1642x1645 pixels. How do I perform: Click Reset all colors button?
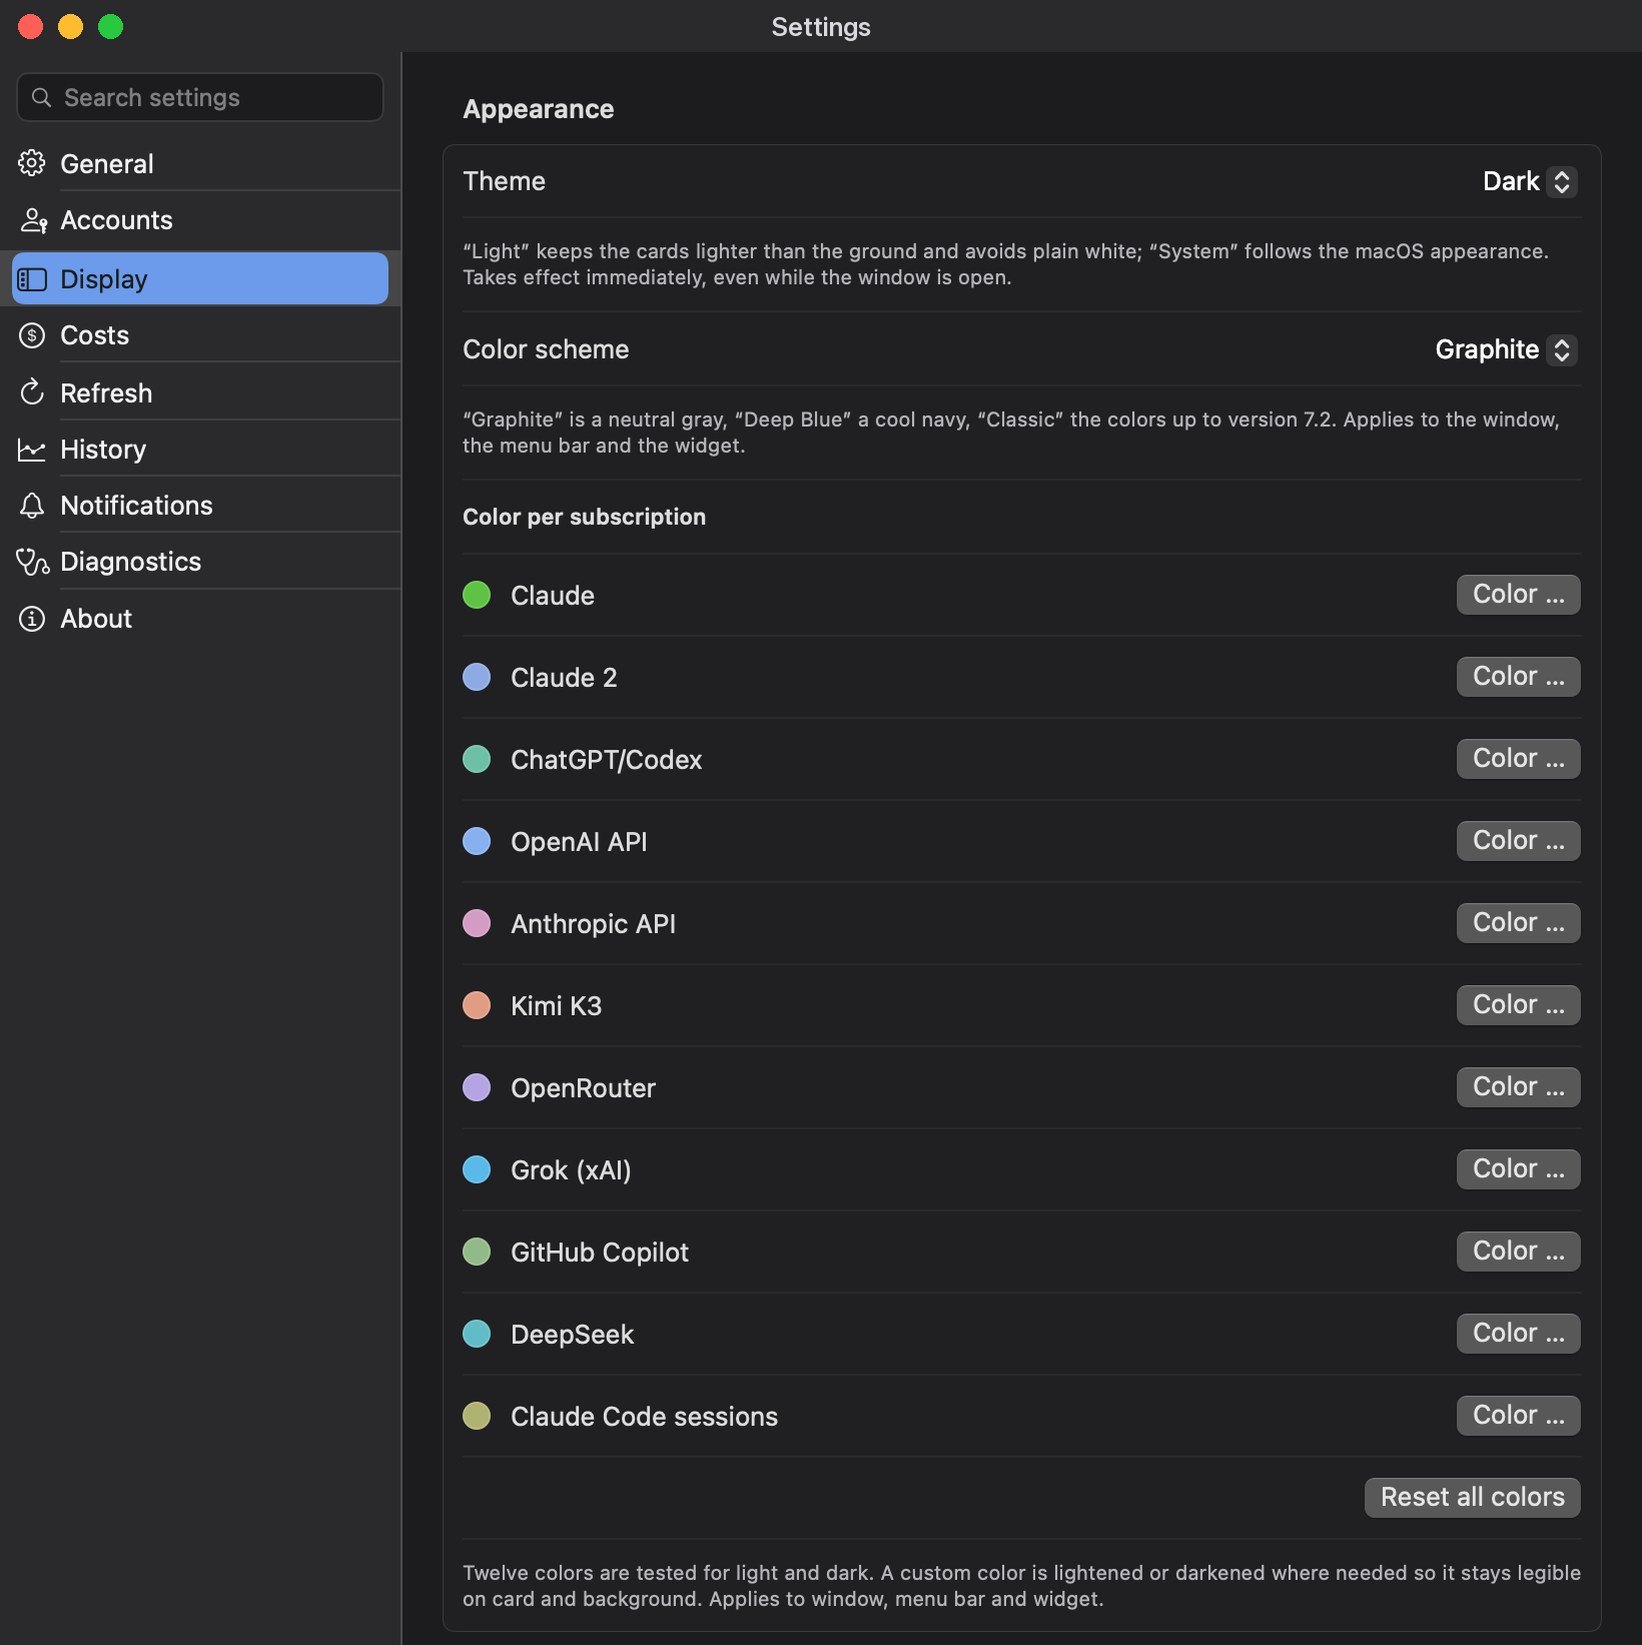pyautogui.click(x=1472, y=1497)
